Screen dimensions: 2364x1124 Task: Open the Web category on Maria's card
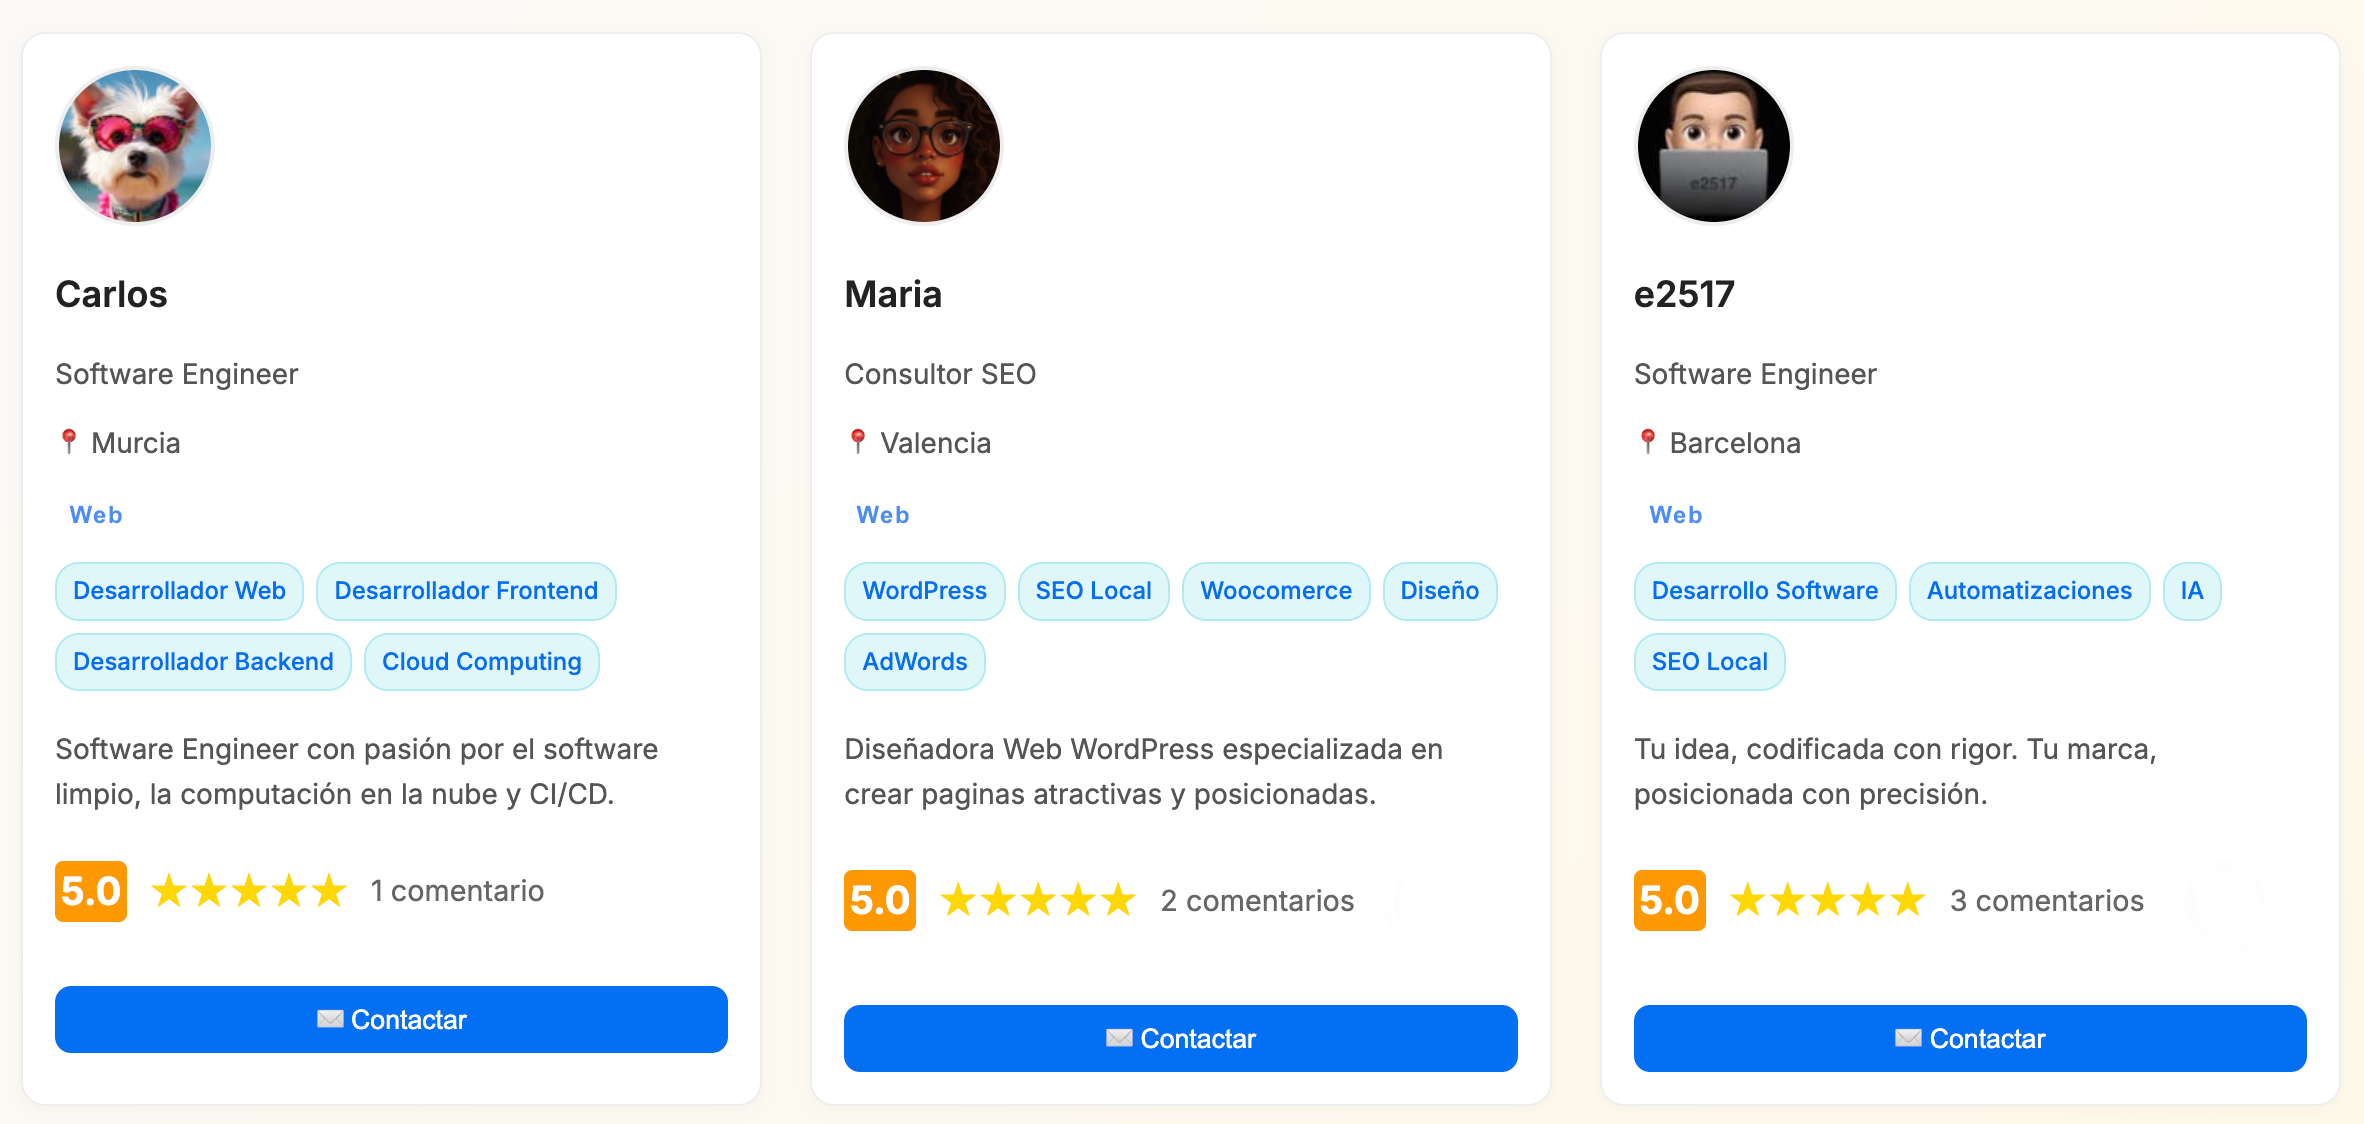click(x=882, y=514)
